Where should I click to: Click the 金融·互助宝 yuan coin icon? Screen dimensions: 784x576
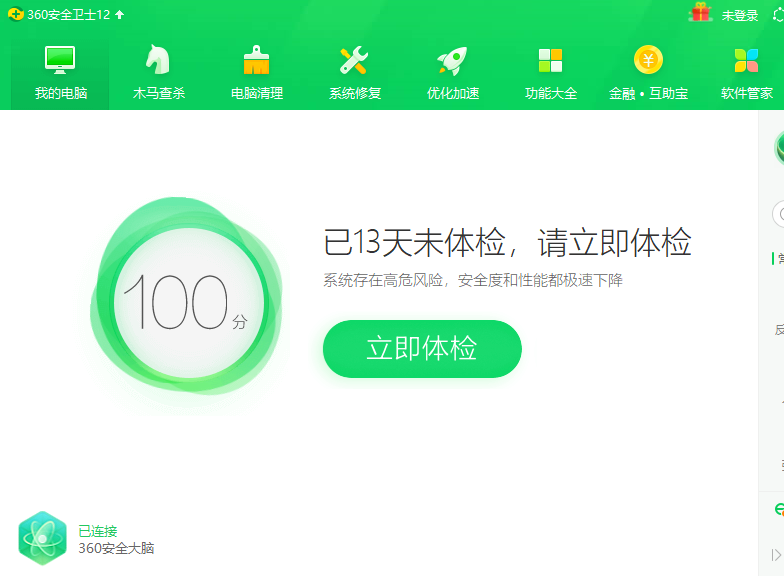coord(648,60)
